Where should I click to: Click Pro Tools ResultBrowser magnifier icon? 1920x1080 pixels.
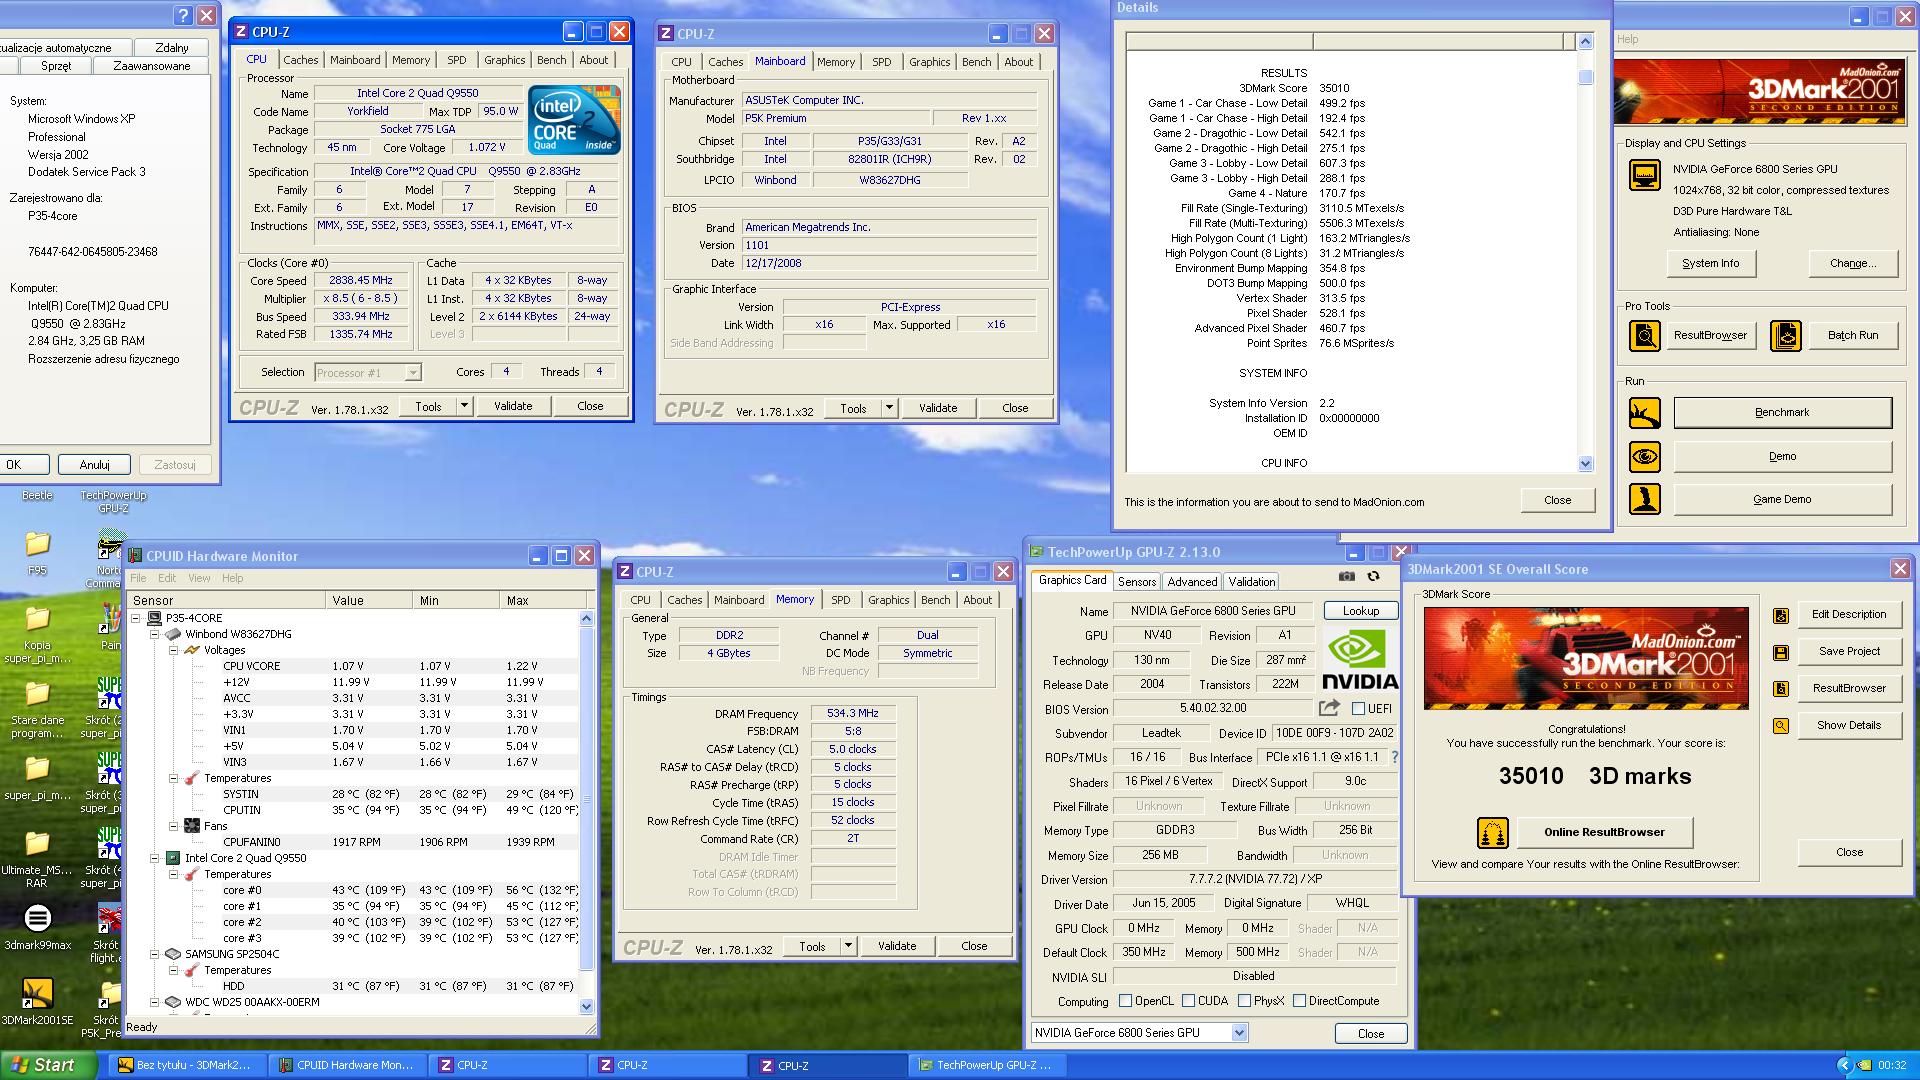(x=1645, y=335)
